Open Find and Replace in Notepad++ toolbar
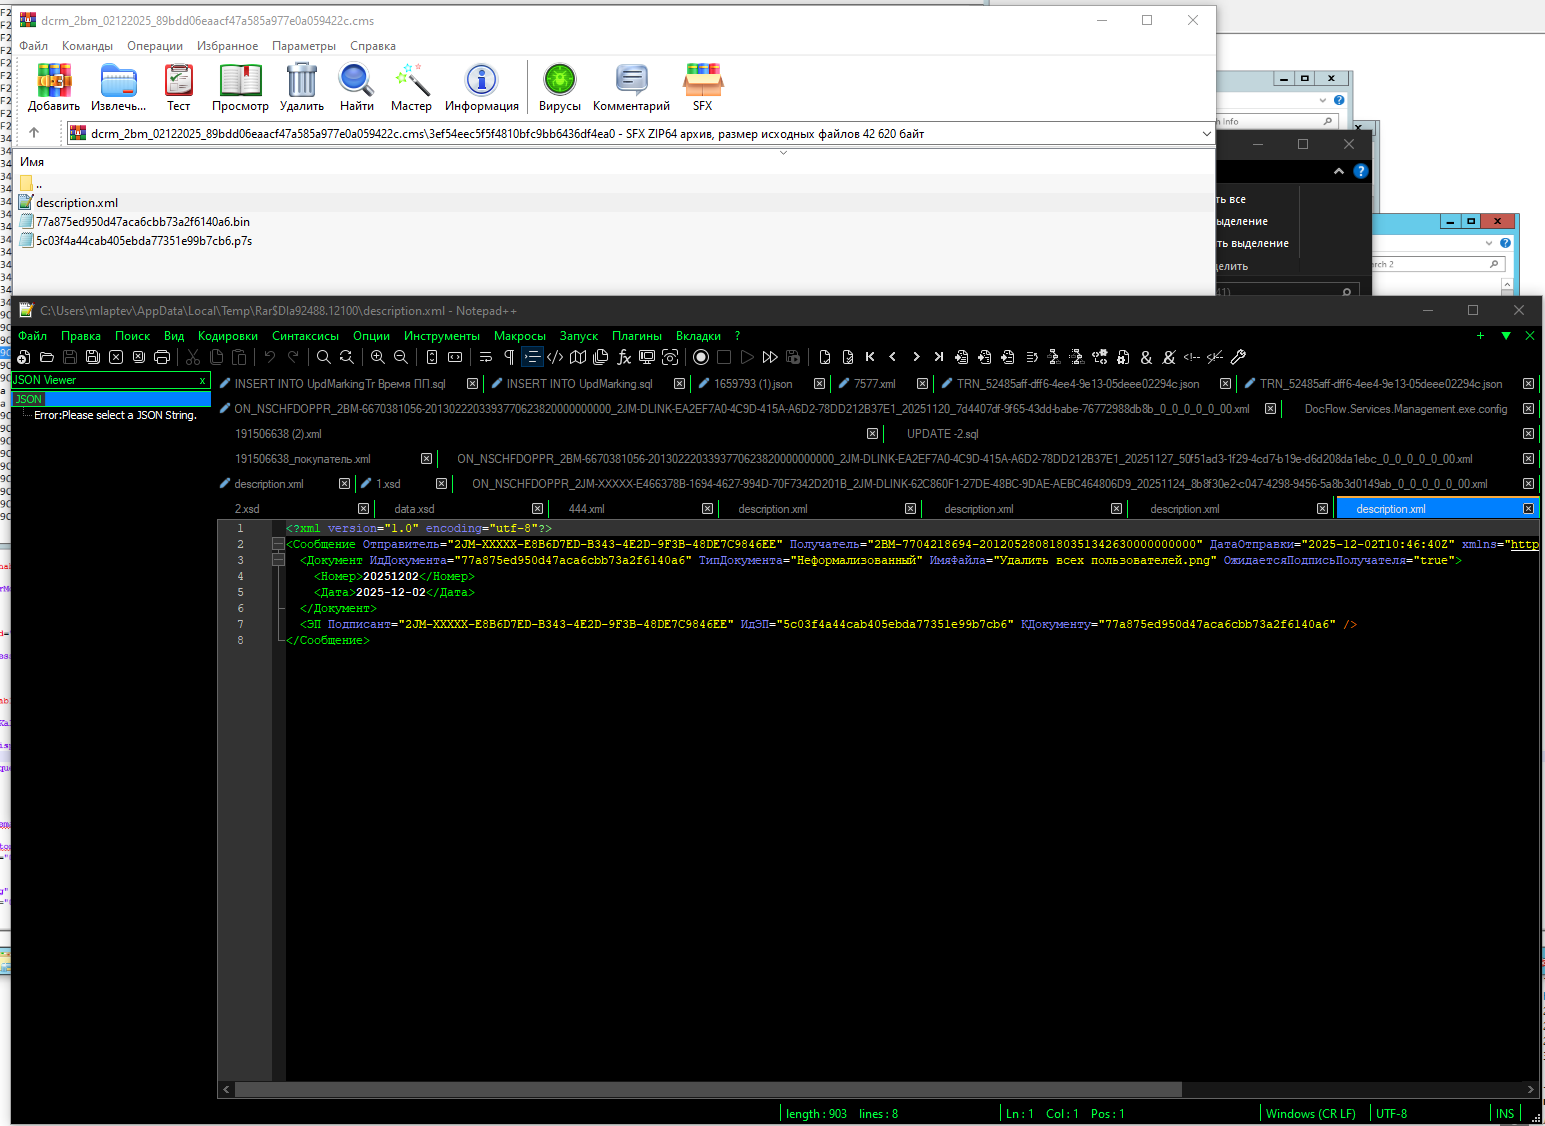This screenshot has height=1126, width=1545. coord(347,357)
